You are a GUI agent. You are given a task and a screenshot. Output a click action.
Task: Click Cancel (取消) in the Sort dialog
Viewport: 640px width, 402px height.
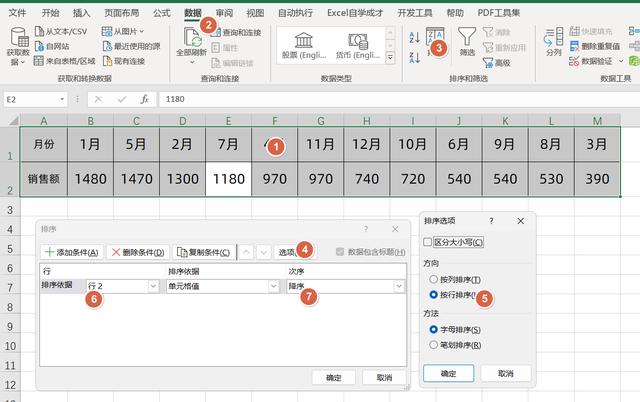[383, 378]
